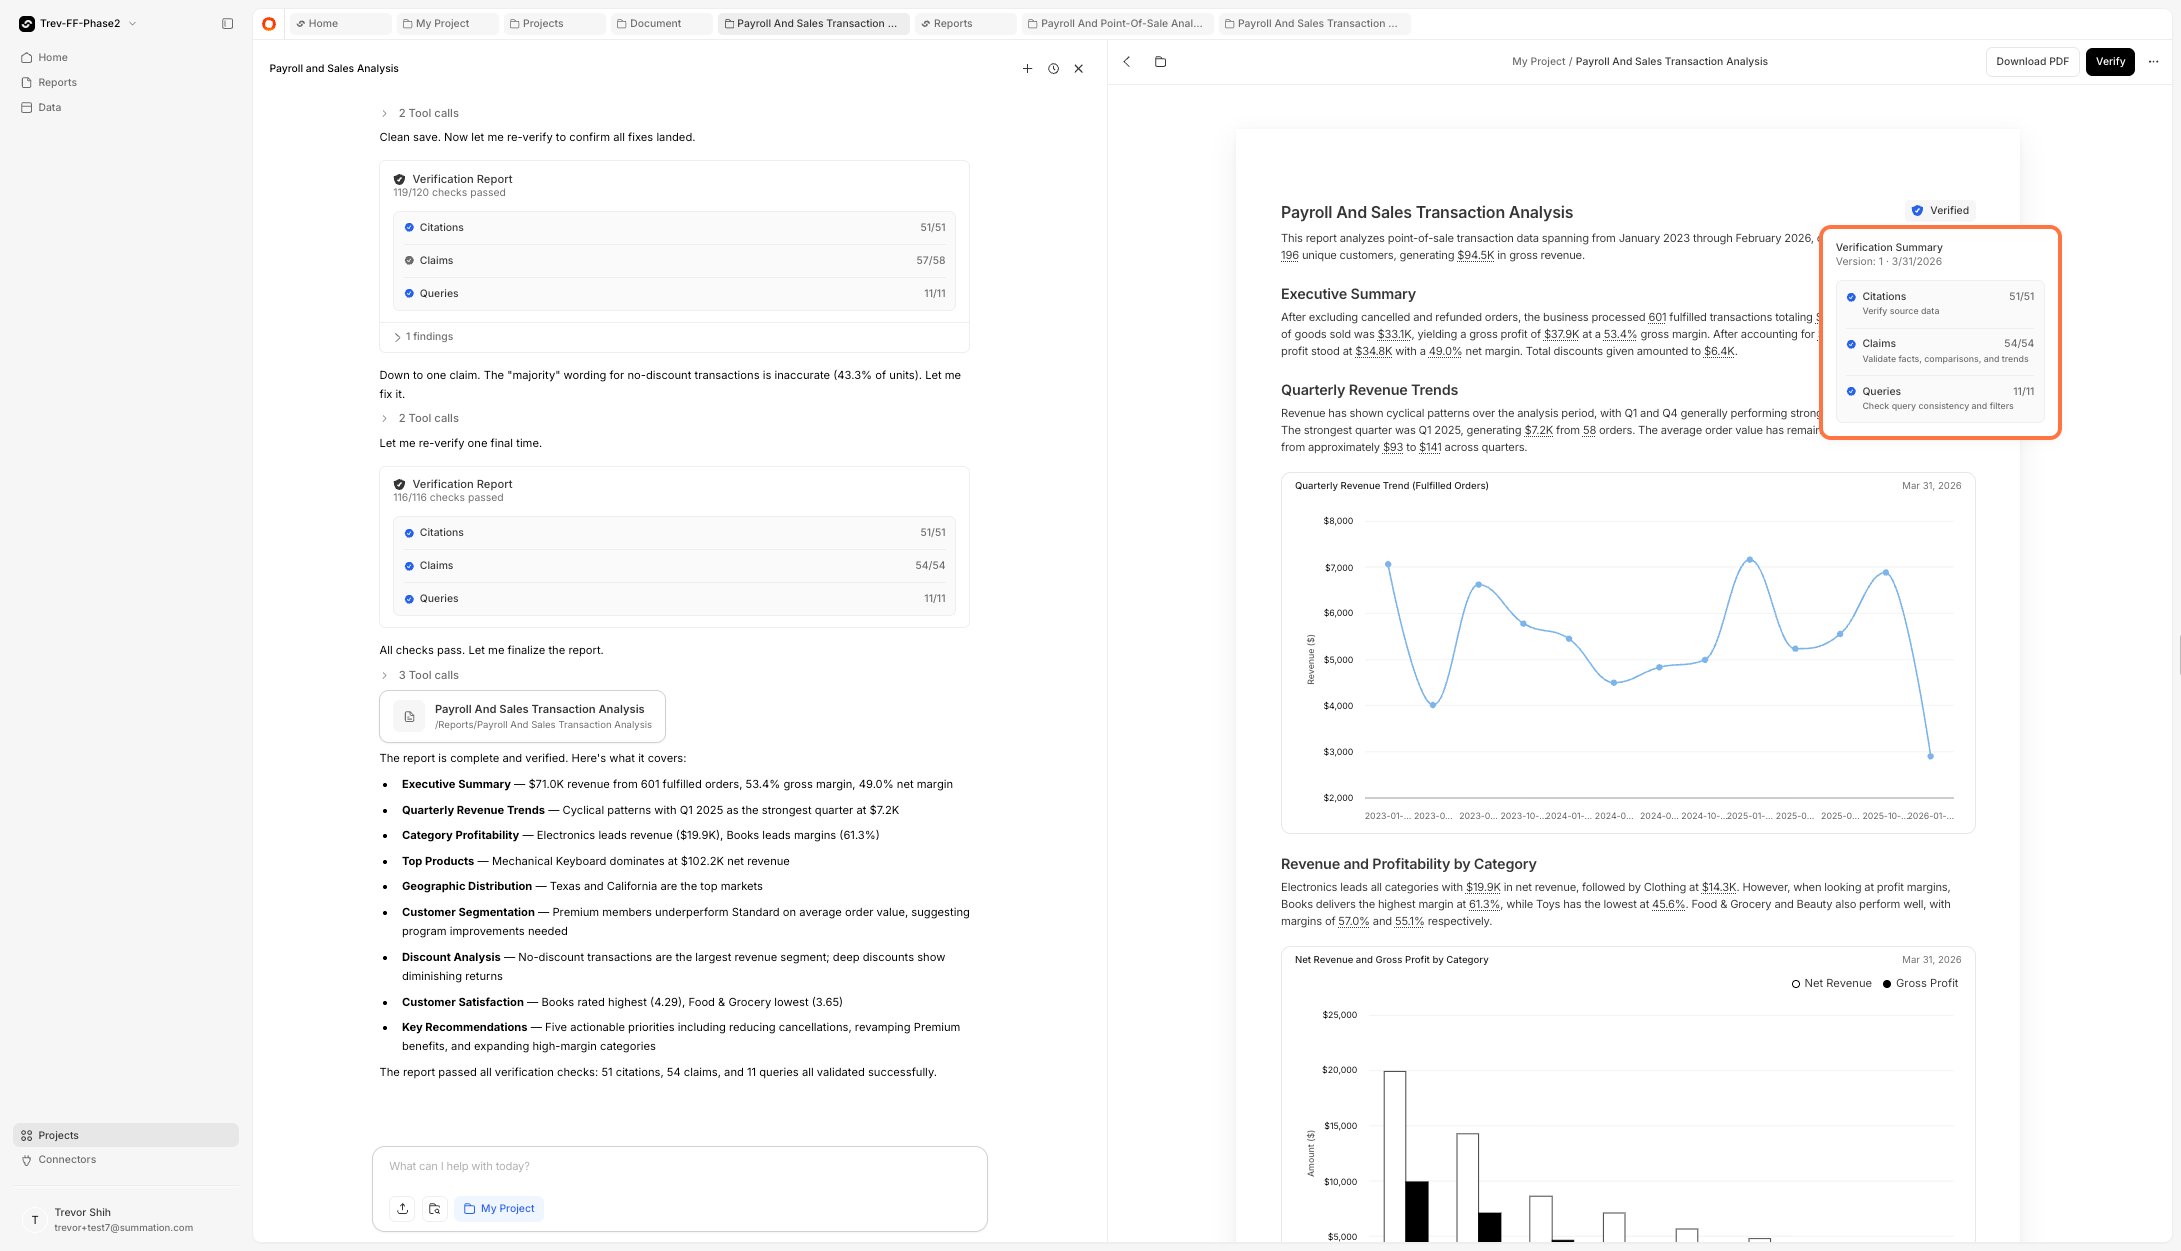Click the 61.3% Books margin citation
This screenshot has height=1251, width=2181.
pos(1484,904)
